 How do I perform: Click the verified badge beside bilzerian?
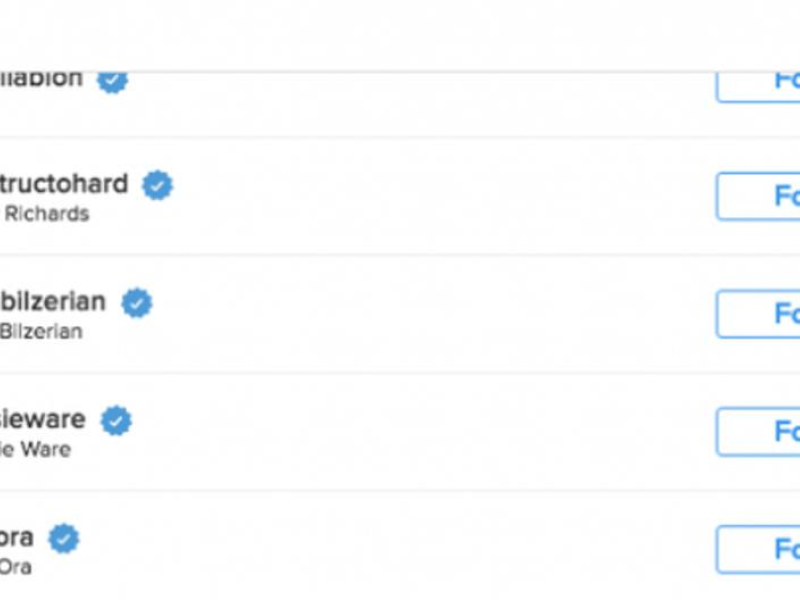[x=137, y=303]
